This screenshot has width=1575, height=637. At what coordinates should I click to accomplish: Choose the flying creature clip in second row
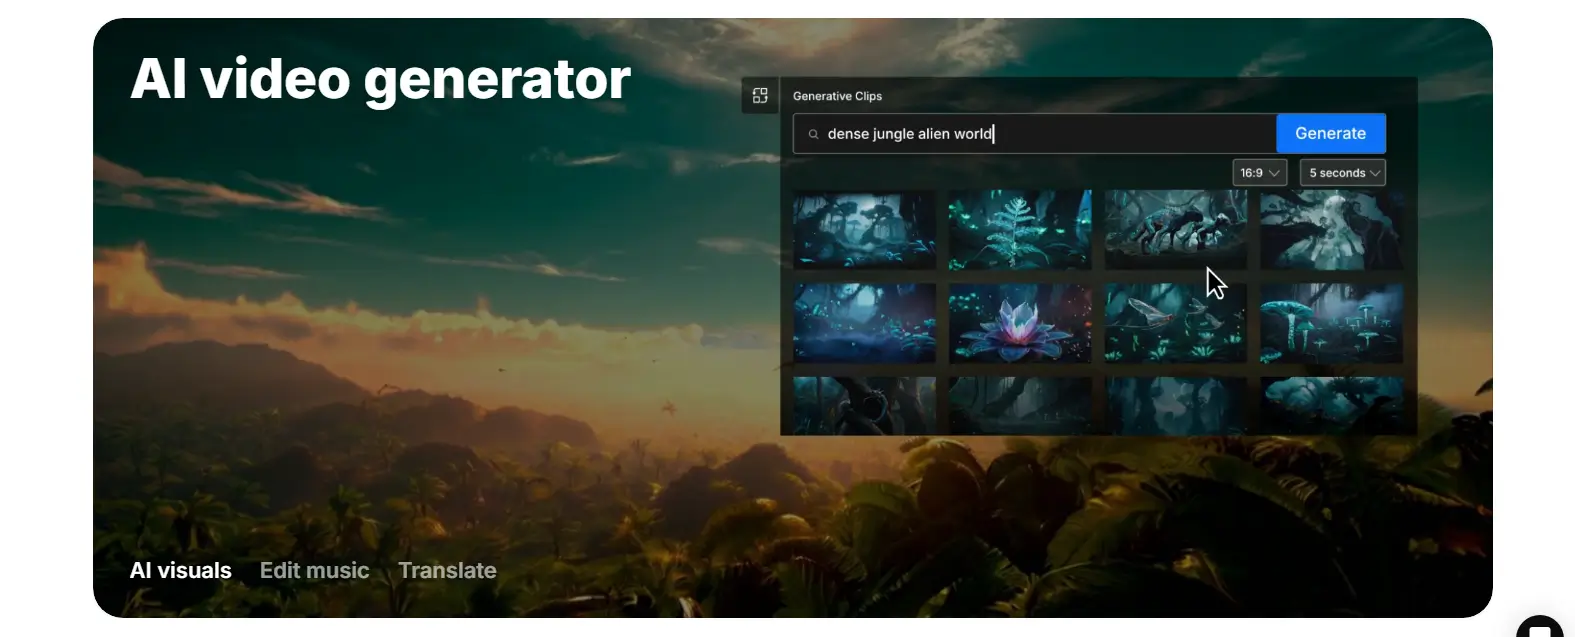1175,323
